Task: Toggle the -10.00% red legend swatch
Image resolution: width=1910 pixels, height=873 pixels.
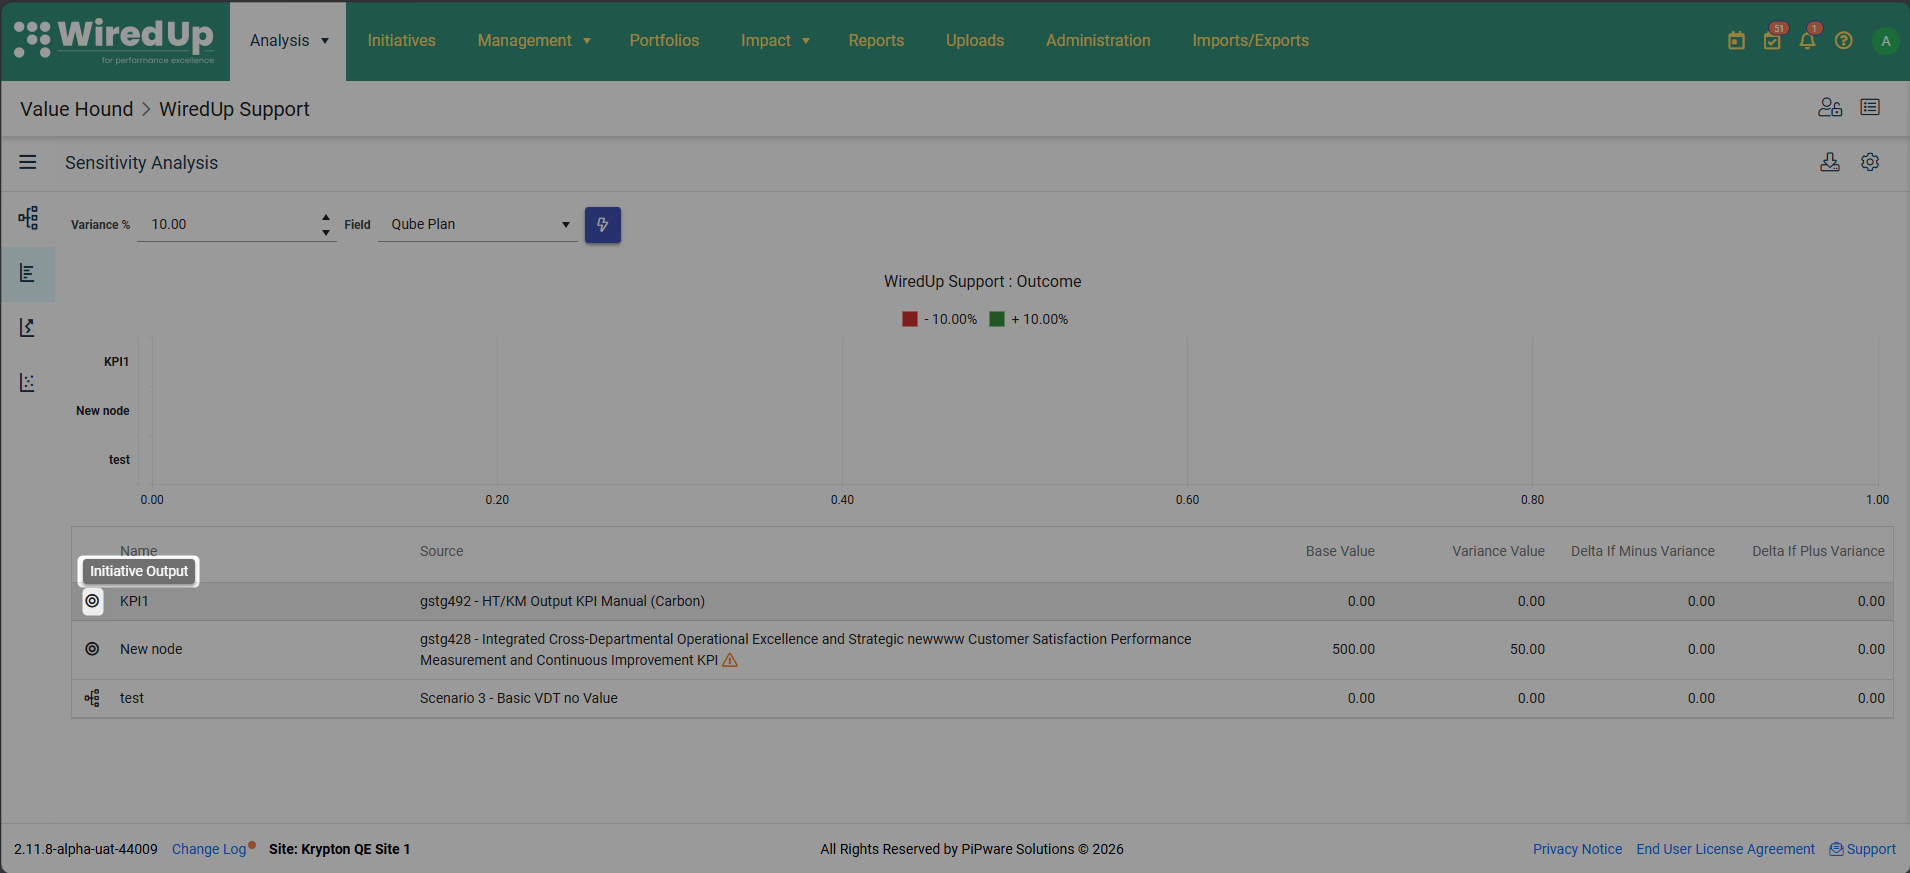Action: pyautogui.click(x=909, y=319)
